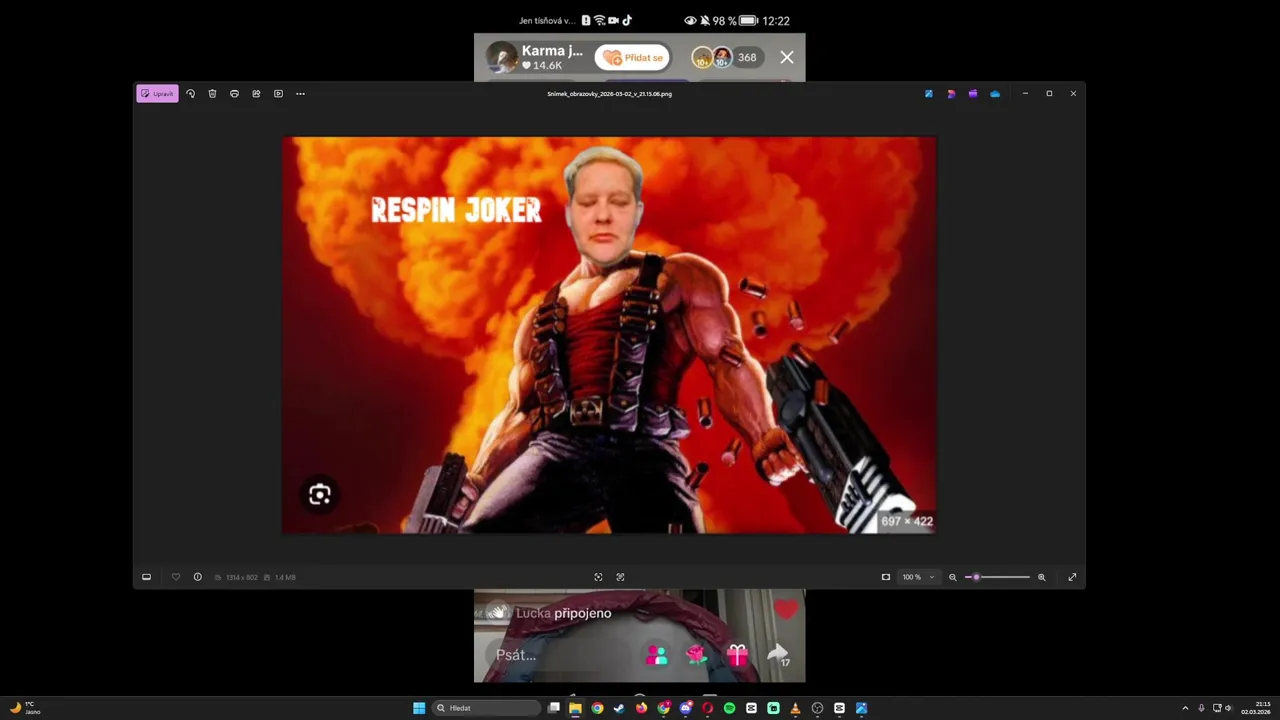Start slideshow with the toolbar play icon
Viewport: 1280px width, 720px height.
(x=278, y=94)
